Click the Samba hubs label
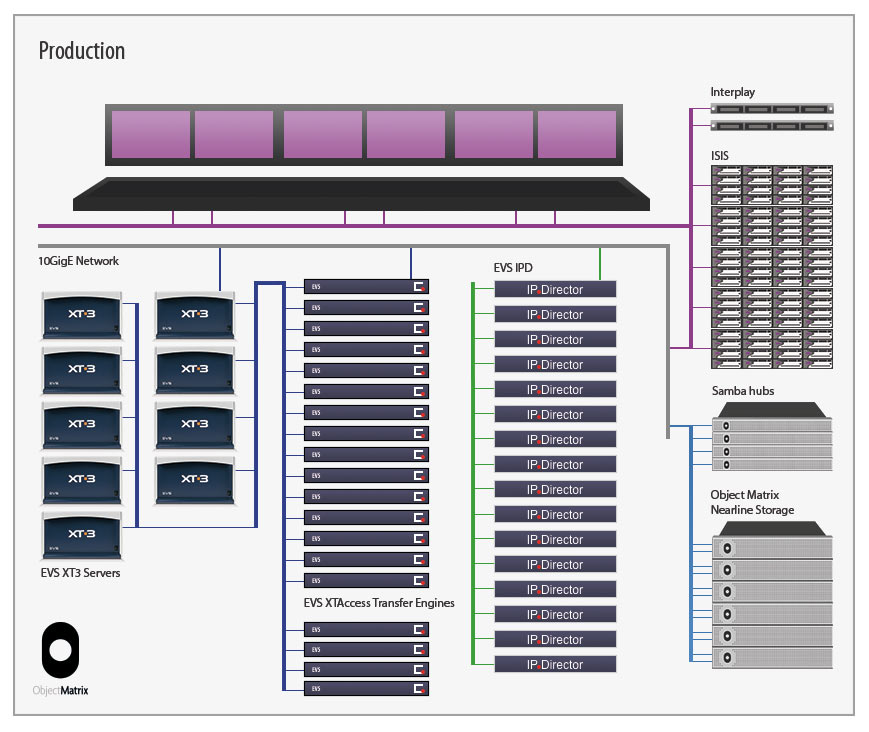Screen dimensions: 869x732 coord(743,391)
